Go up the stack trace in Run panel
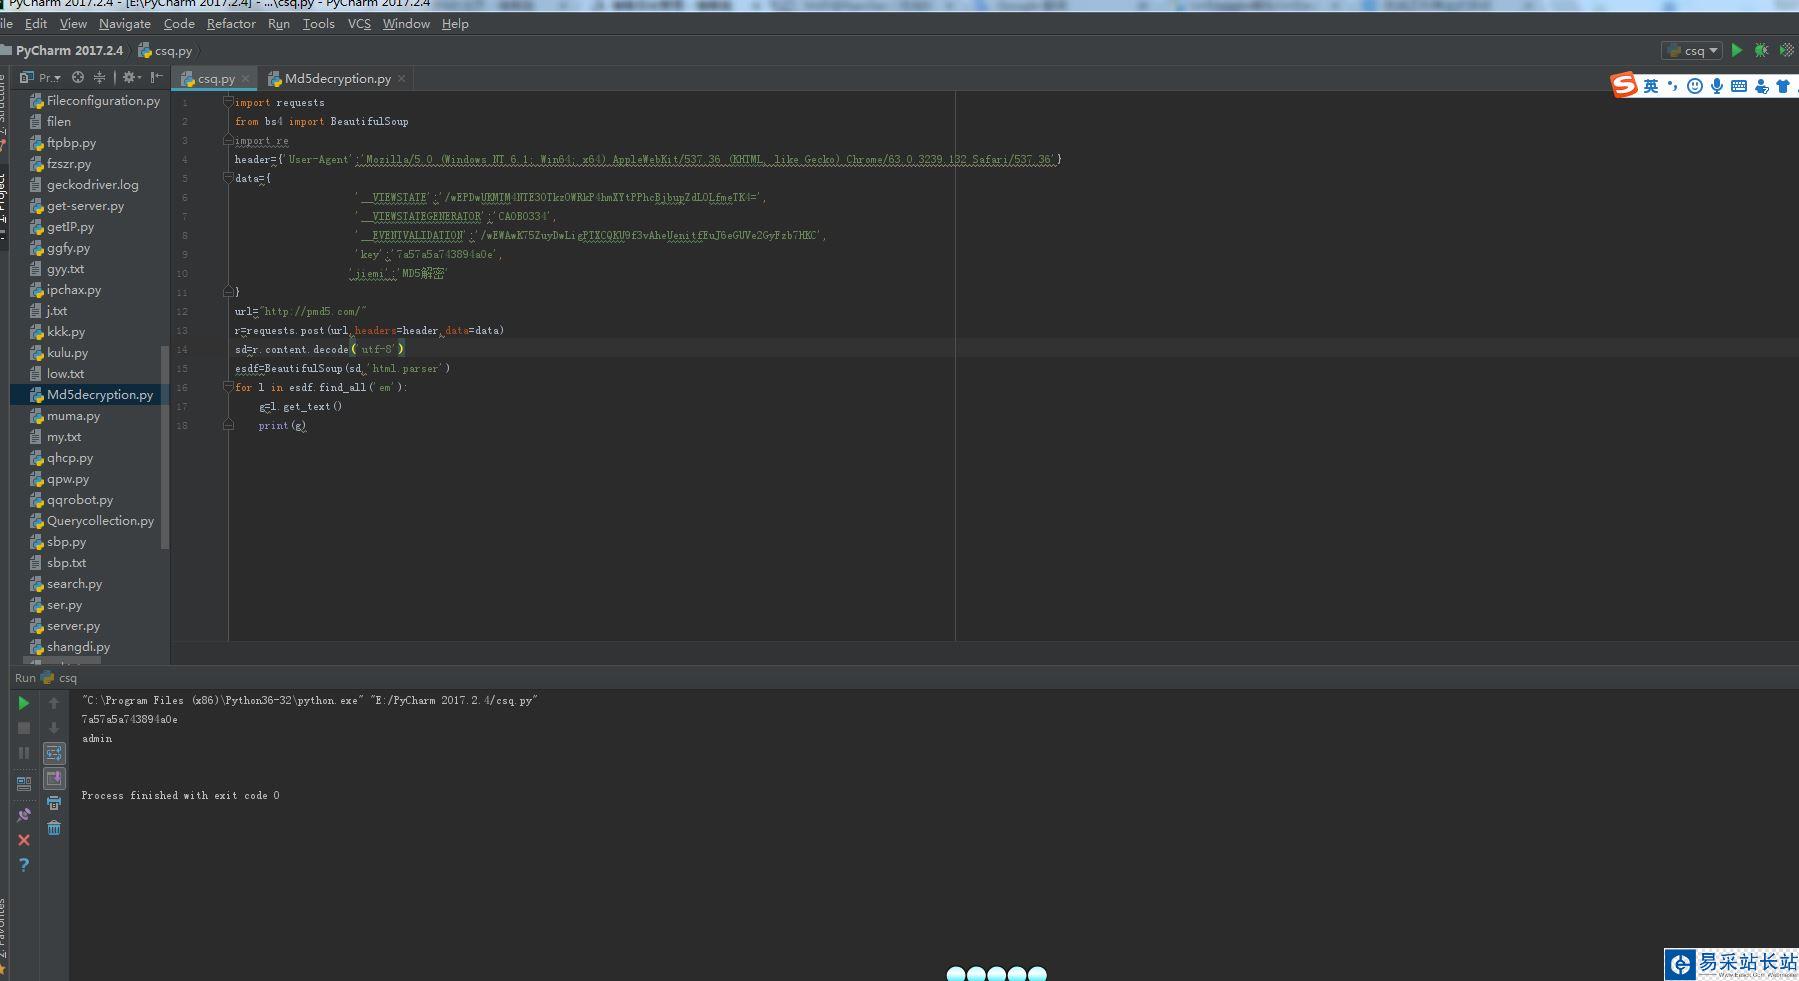Screen dimensions: 1799x981 pyautogui.click(x=54, y=703)
